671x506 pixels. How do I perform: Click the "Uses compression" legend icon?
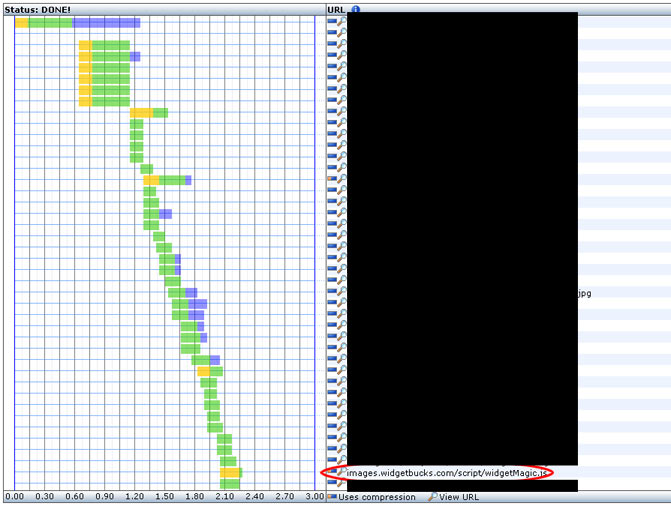tap(332, 497)
